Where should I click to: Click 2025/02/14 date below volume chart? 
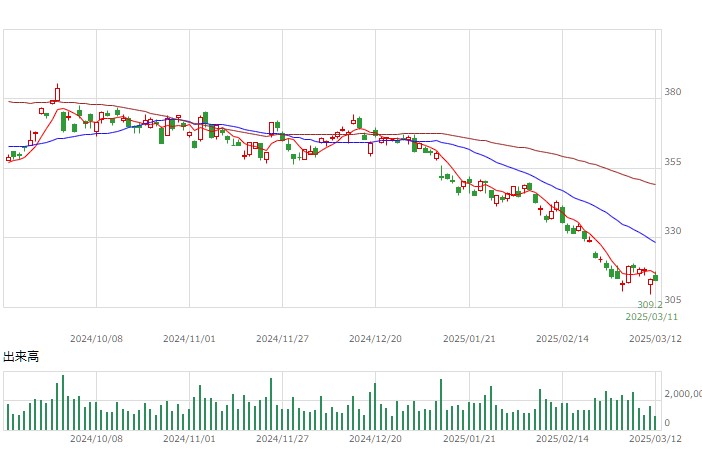[x=562, y=438]
